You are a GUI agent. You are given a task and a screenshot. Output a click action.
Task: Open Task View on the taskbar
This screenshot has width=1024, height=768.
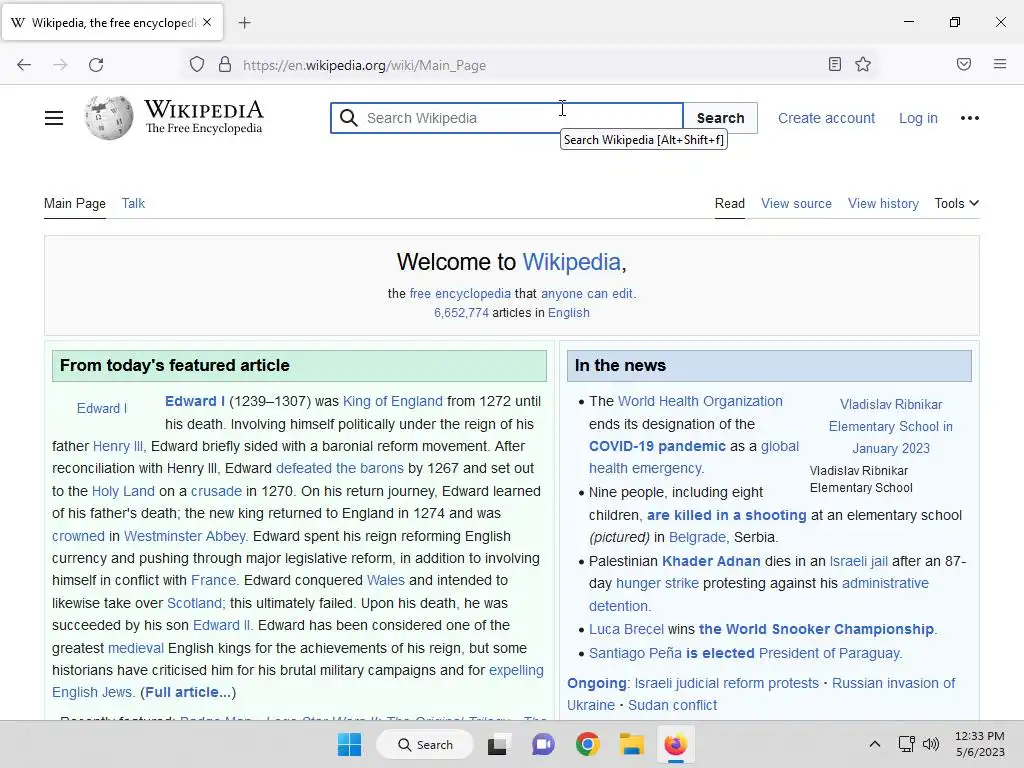click(497, 744)
